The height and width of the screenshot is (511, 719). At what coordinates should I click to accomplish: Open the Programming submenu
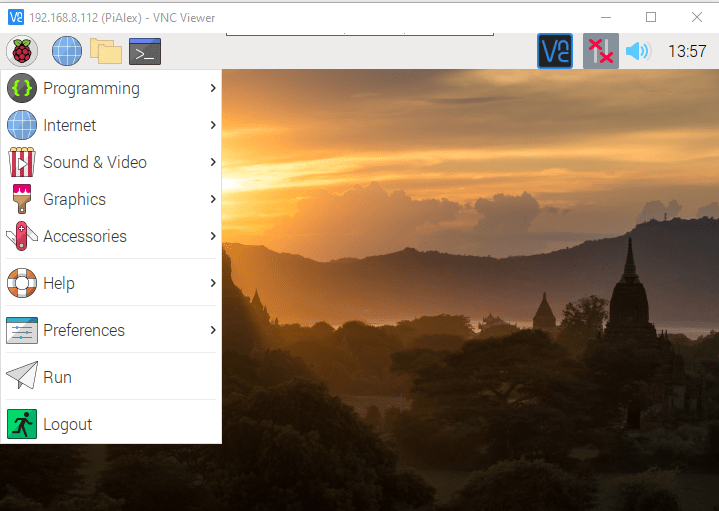(x=111, y=88)
